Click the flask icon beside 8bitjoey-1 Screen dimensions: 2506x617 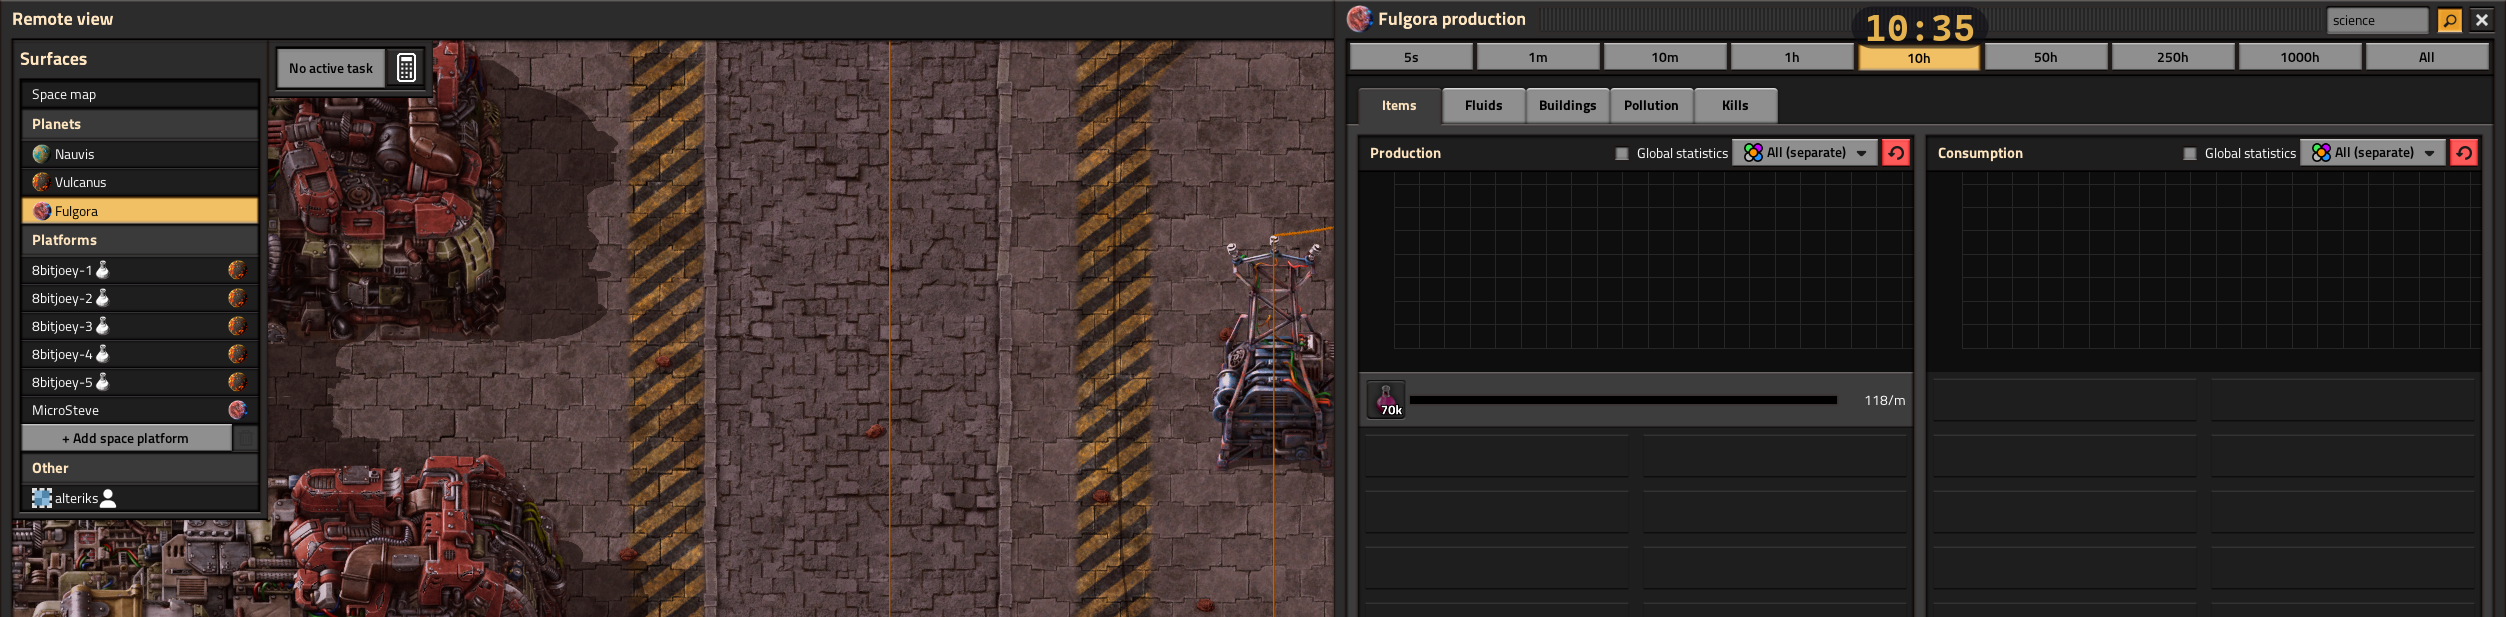point(102,270)
